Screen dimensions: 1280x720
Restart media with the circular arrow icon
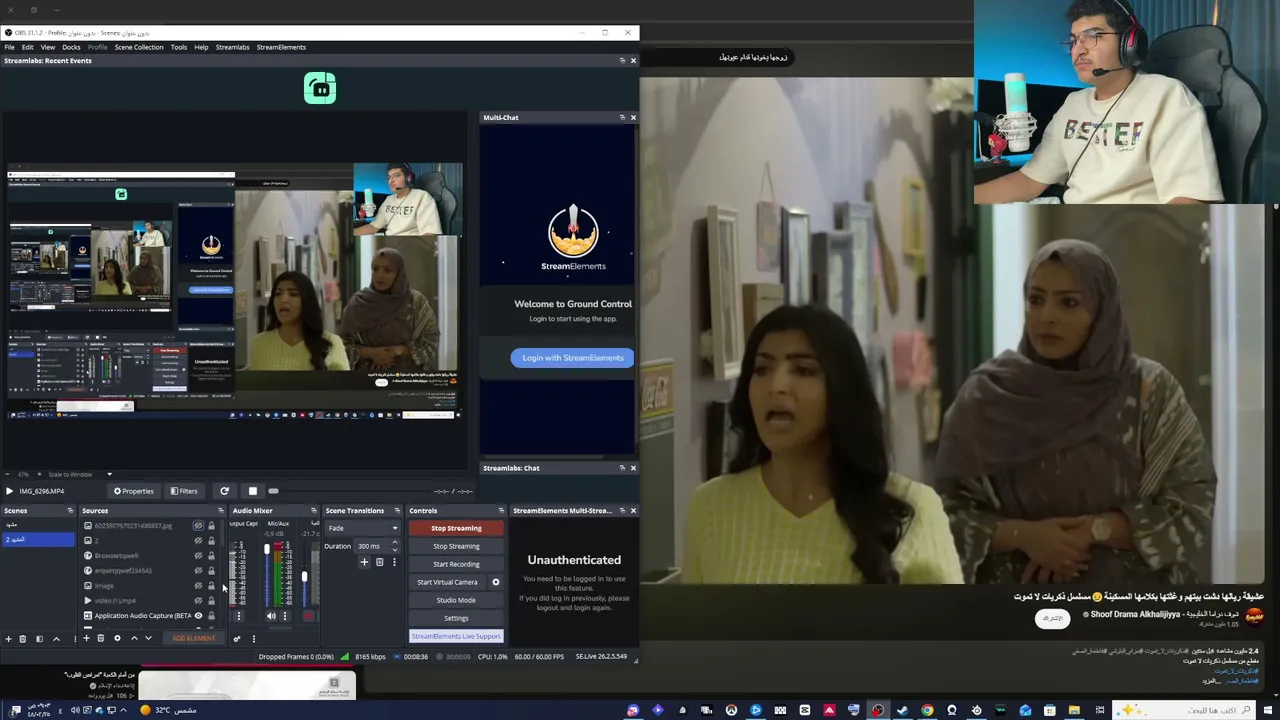click(x=224, y=491)
